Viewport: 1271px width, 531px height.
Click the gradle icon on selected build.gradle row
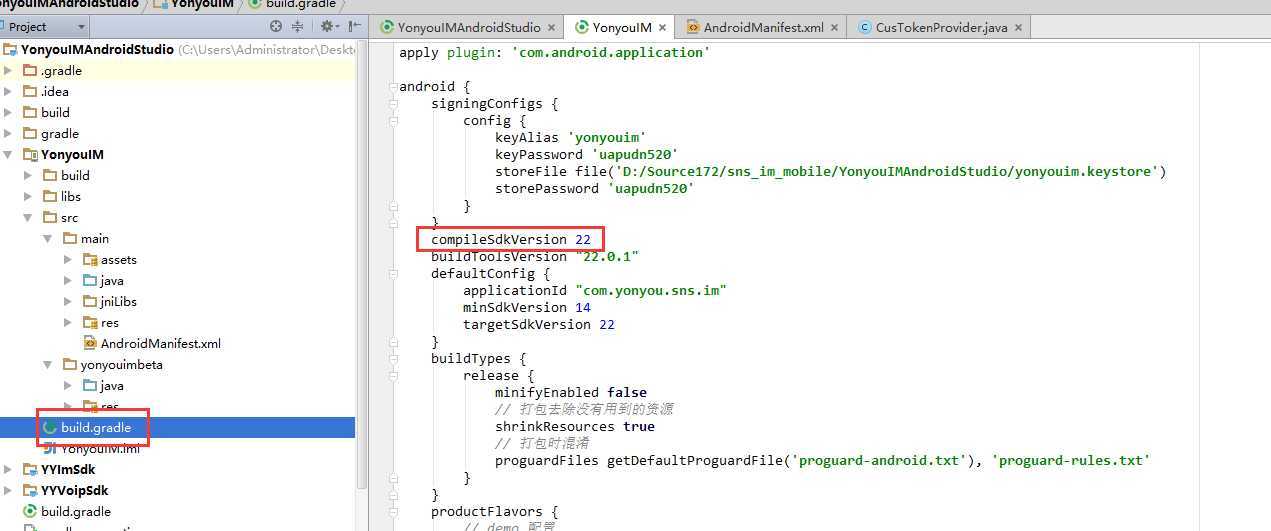[50, 428]
